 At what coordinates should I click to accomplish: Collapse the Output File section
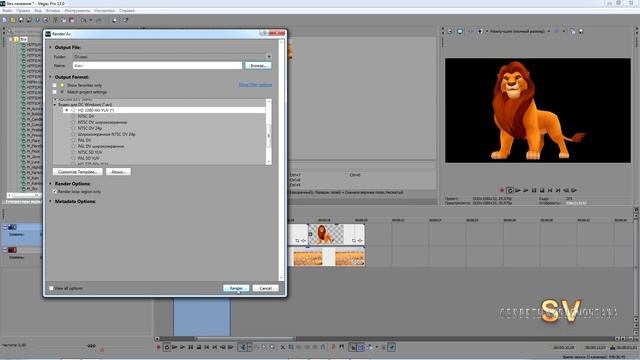point(51,47)
